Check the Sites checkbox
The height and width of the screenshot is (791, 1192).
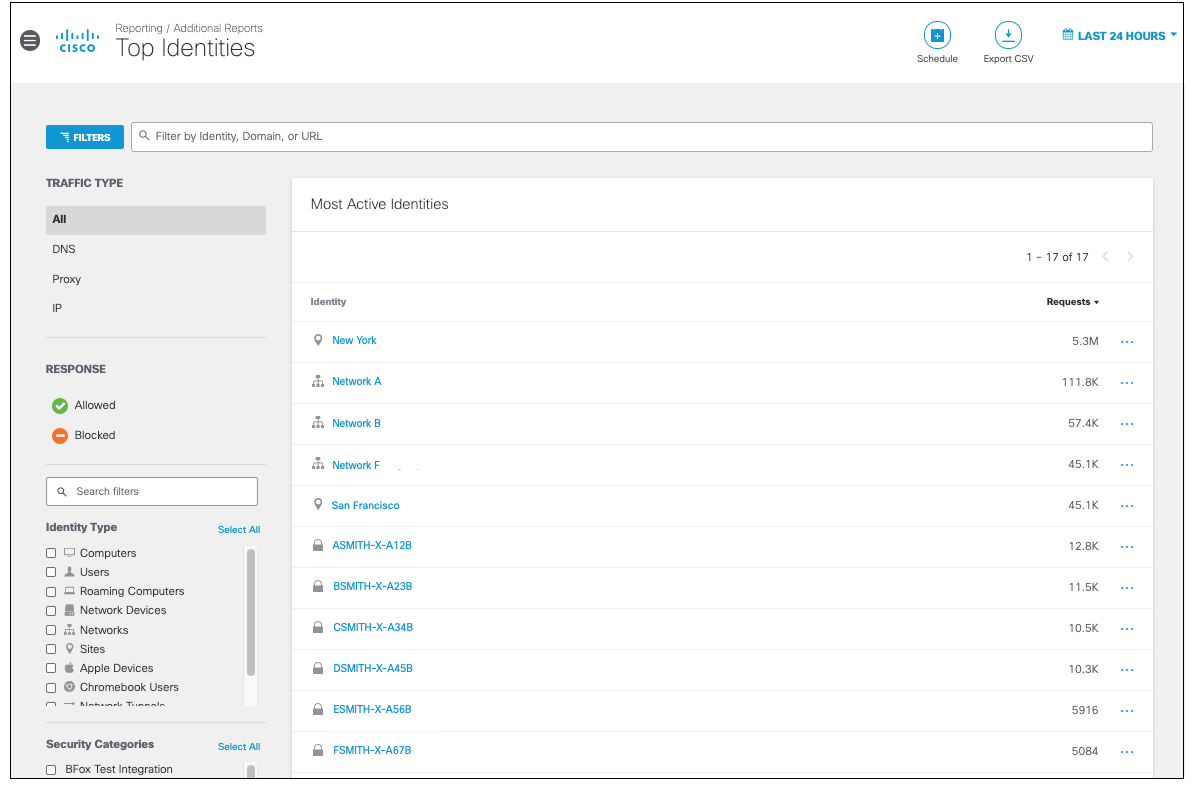tap(51, 649)
